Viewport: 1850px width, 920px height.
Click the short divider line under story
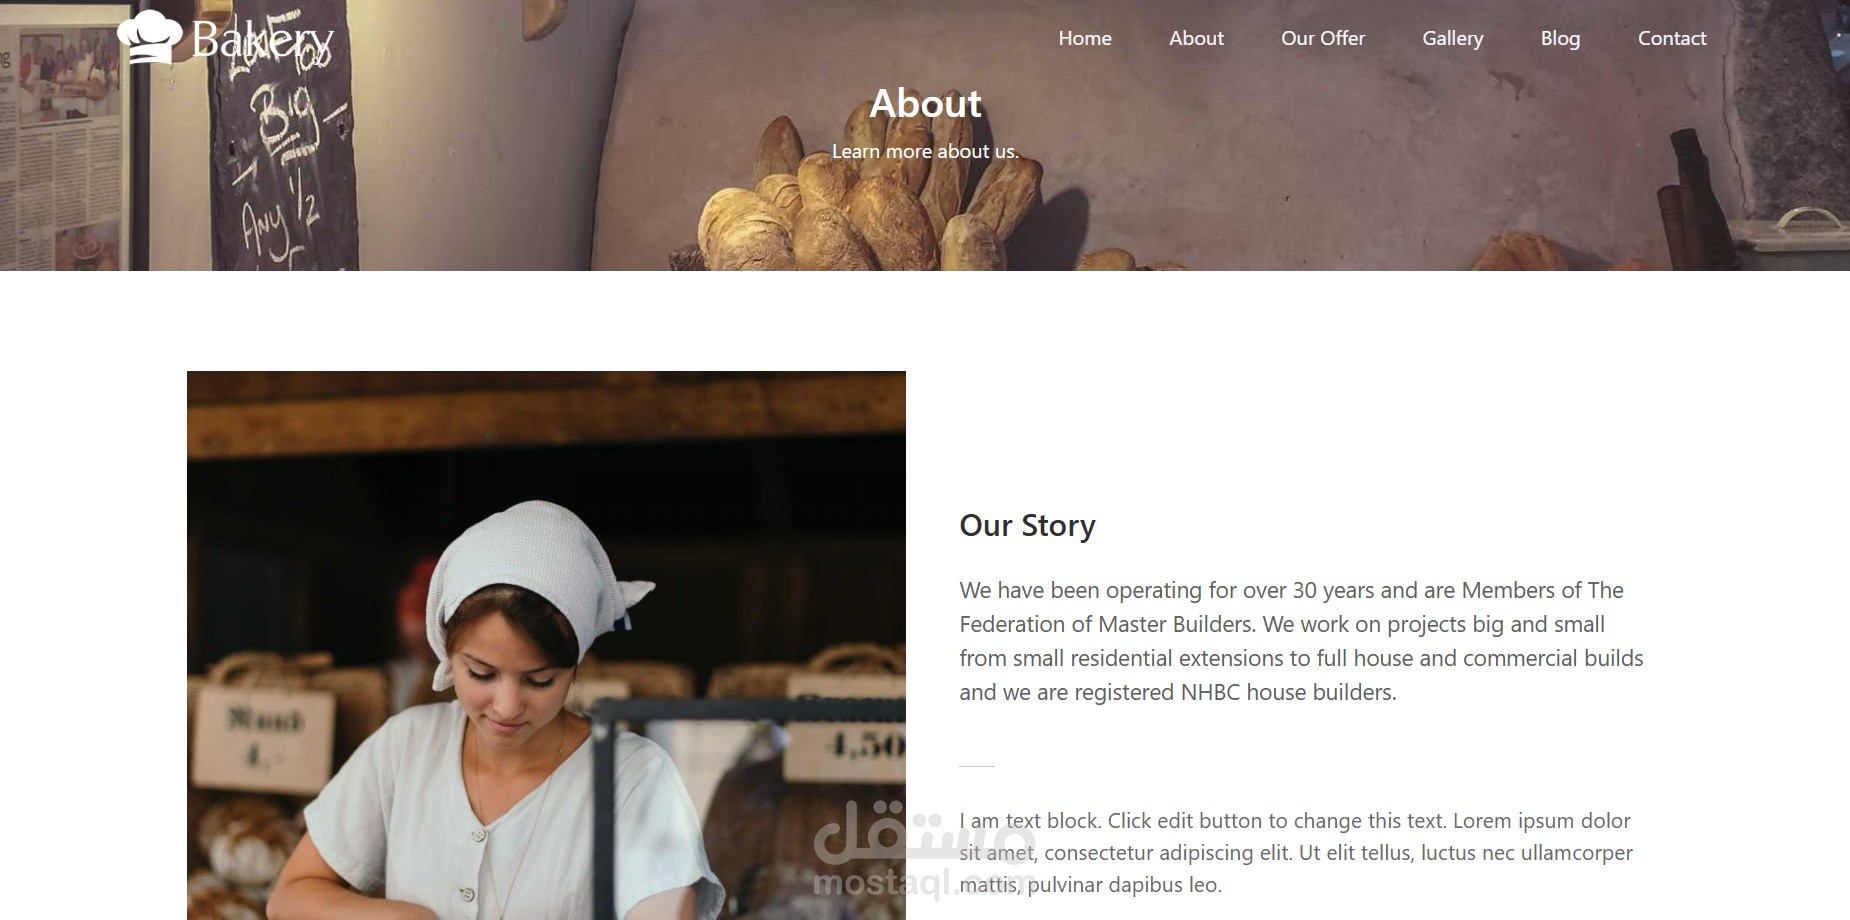pyautogui.click(x=976, y=766)
